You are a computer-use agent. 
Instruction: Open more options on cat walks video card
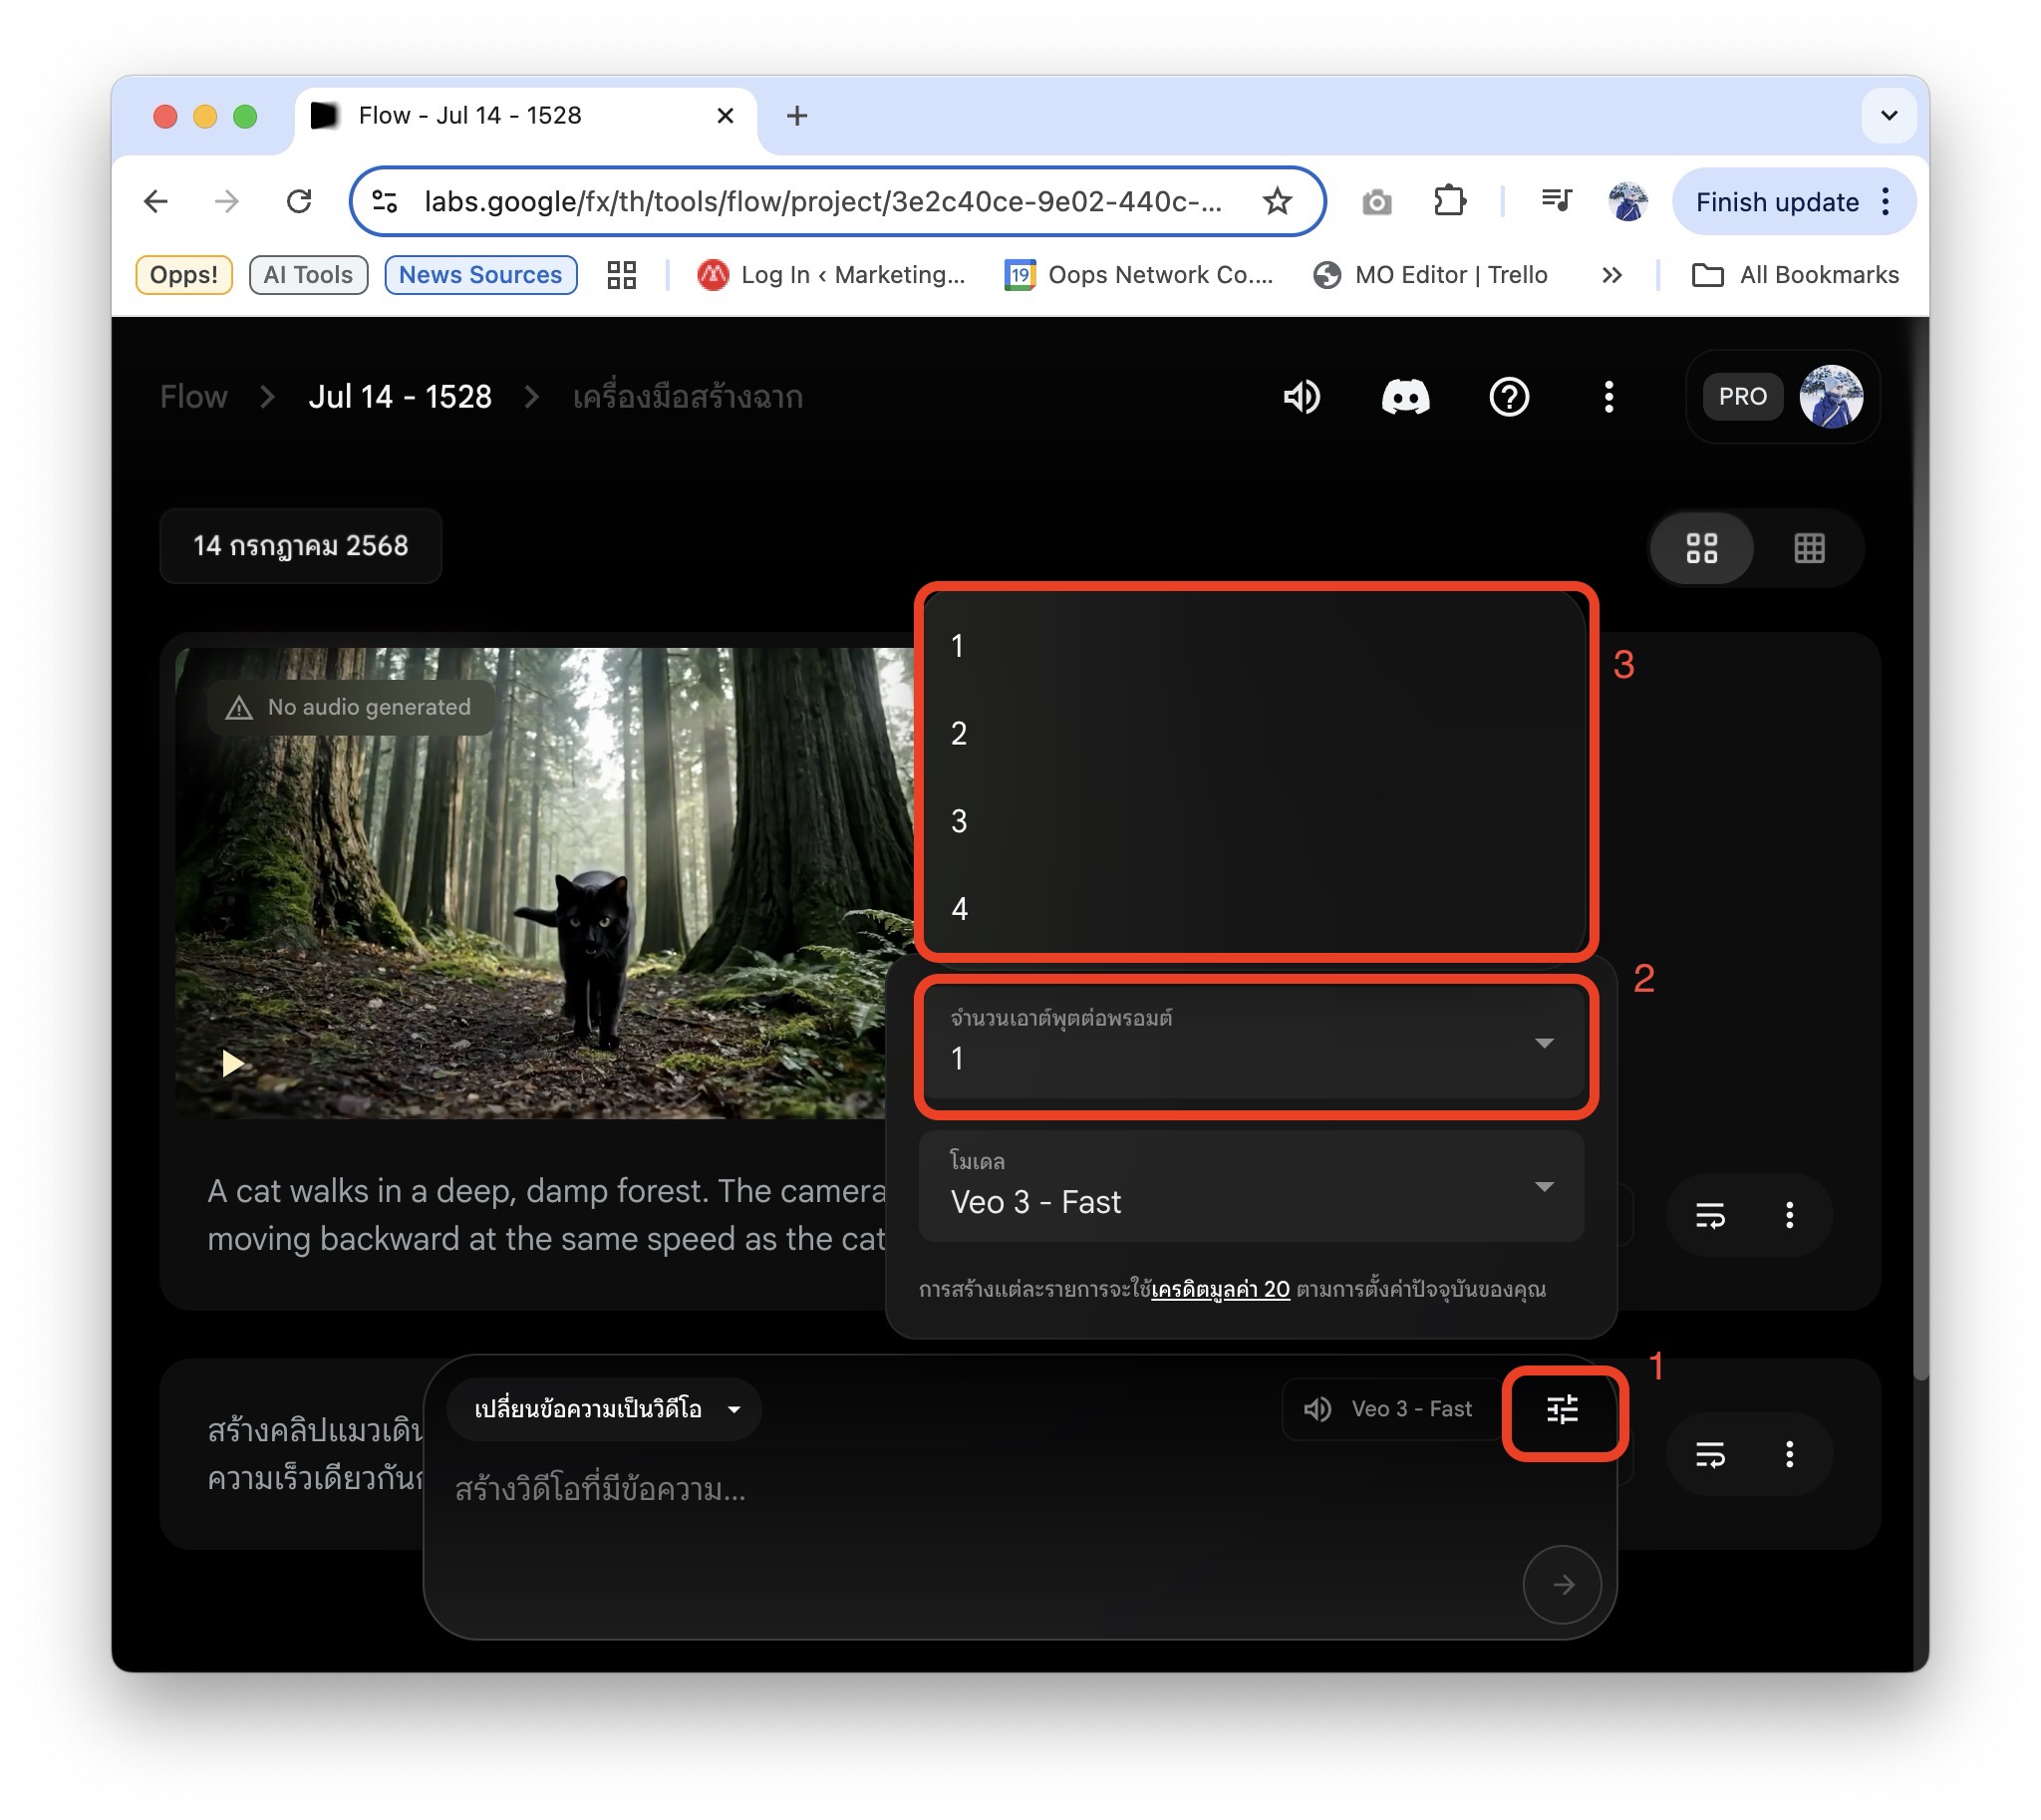[1789, 1216]
